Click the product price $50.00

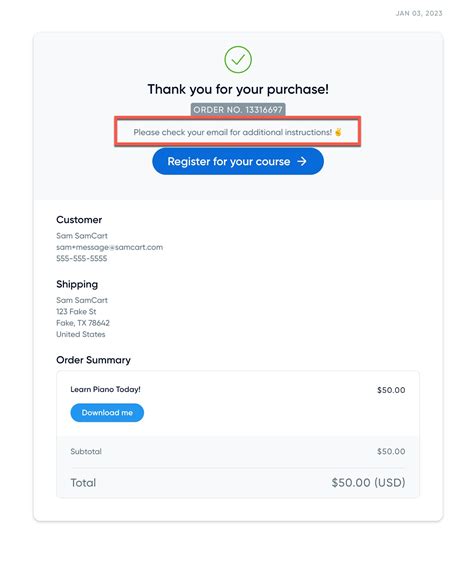click(x=391, y=390)
